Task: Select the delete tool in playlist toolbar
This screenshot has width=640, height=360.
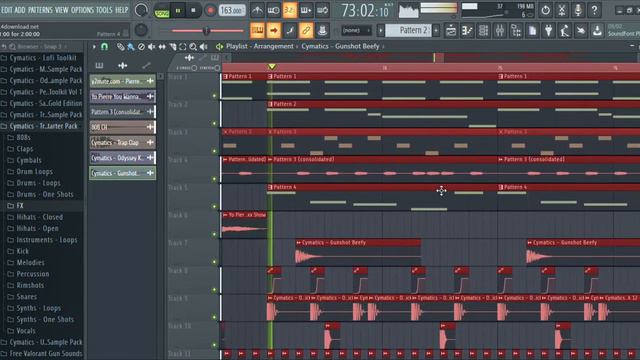Action: pyautogui.click(x=141, y=47)
